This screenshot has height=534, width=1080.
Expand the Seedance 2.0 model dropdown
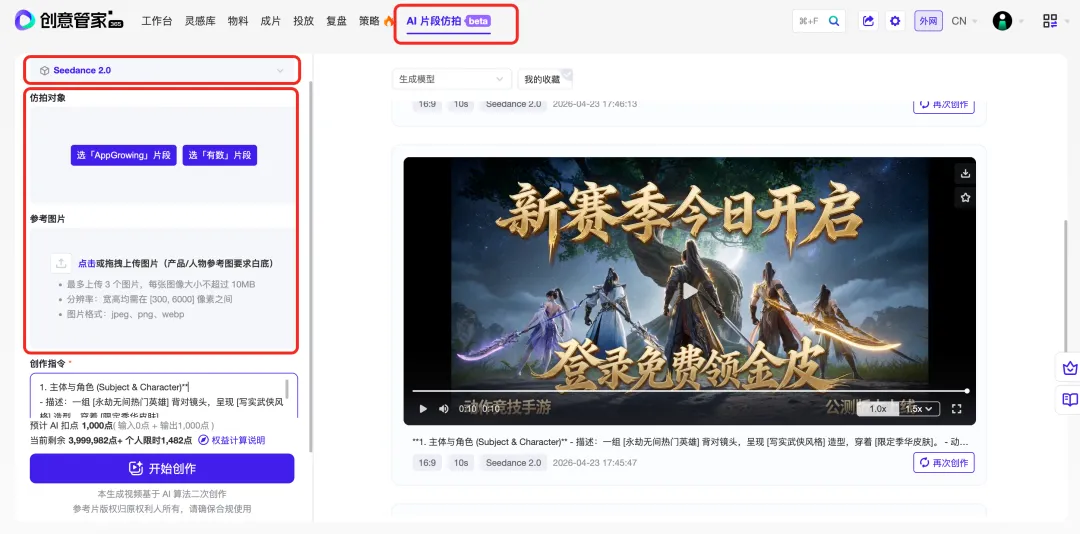162,71
